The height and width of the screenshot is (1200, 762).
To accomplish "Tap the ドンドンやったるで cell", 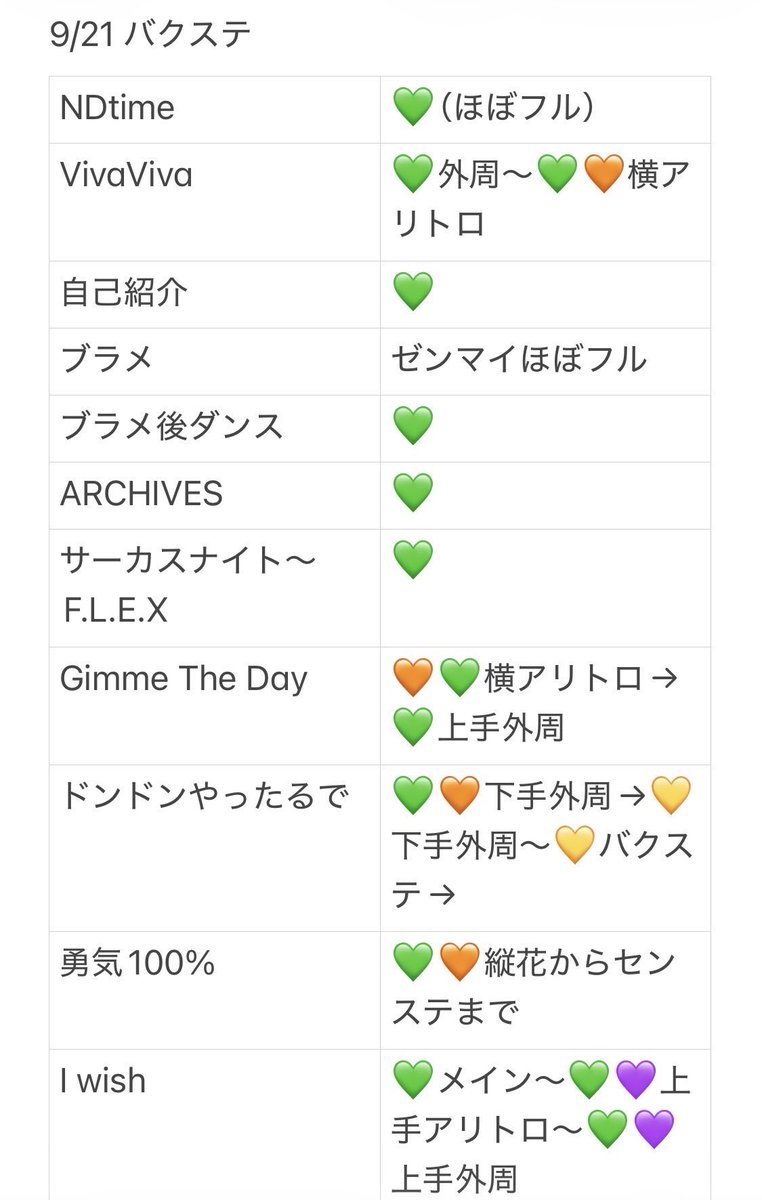I will pos(215,848).
